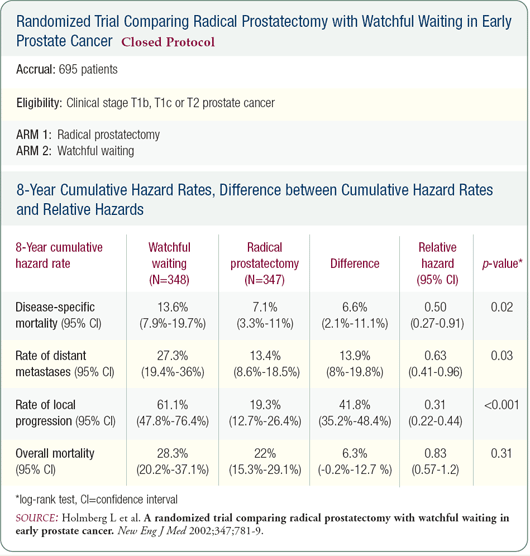Click the '<0.001' p-value cell
Image resolution: width=530 pixels, height=556 pixels.
[x=502, y=405]
